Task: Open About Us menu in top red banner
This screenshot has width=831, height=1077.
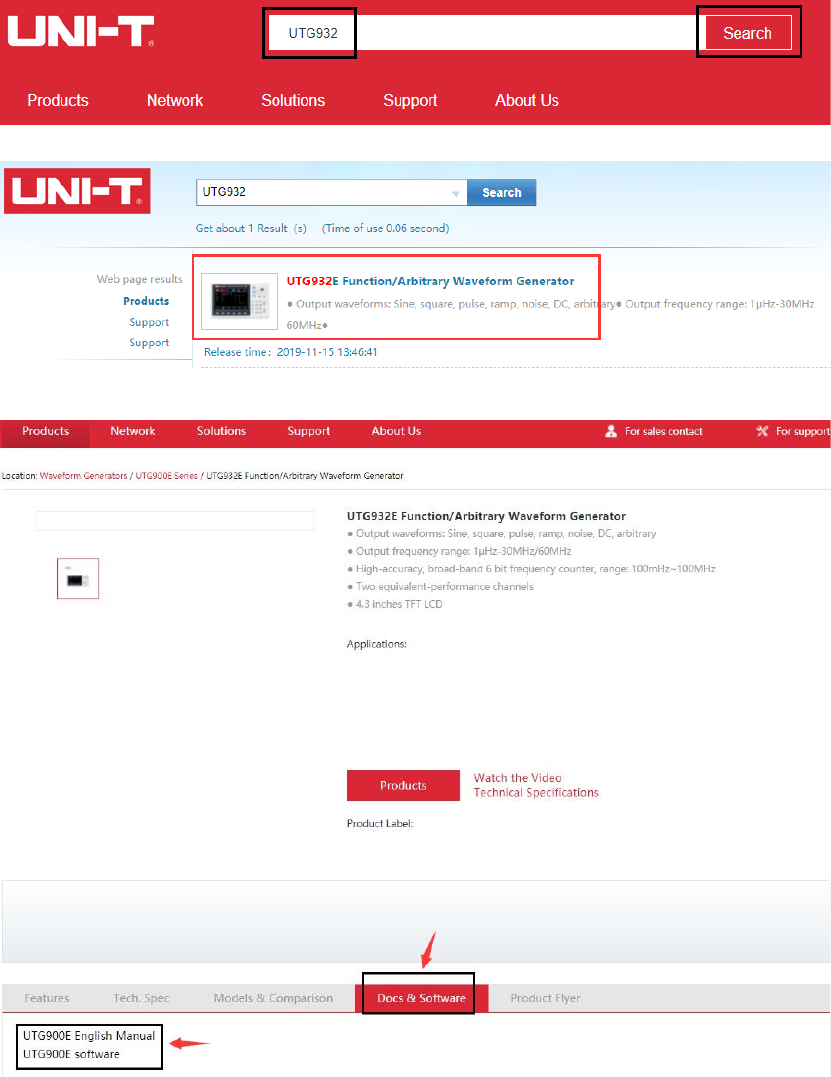Action: click(527, 100)
